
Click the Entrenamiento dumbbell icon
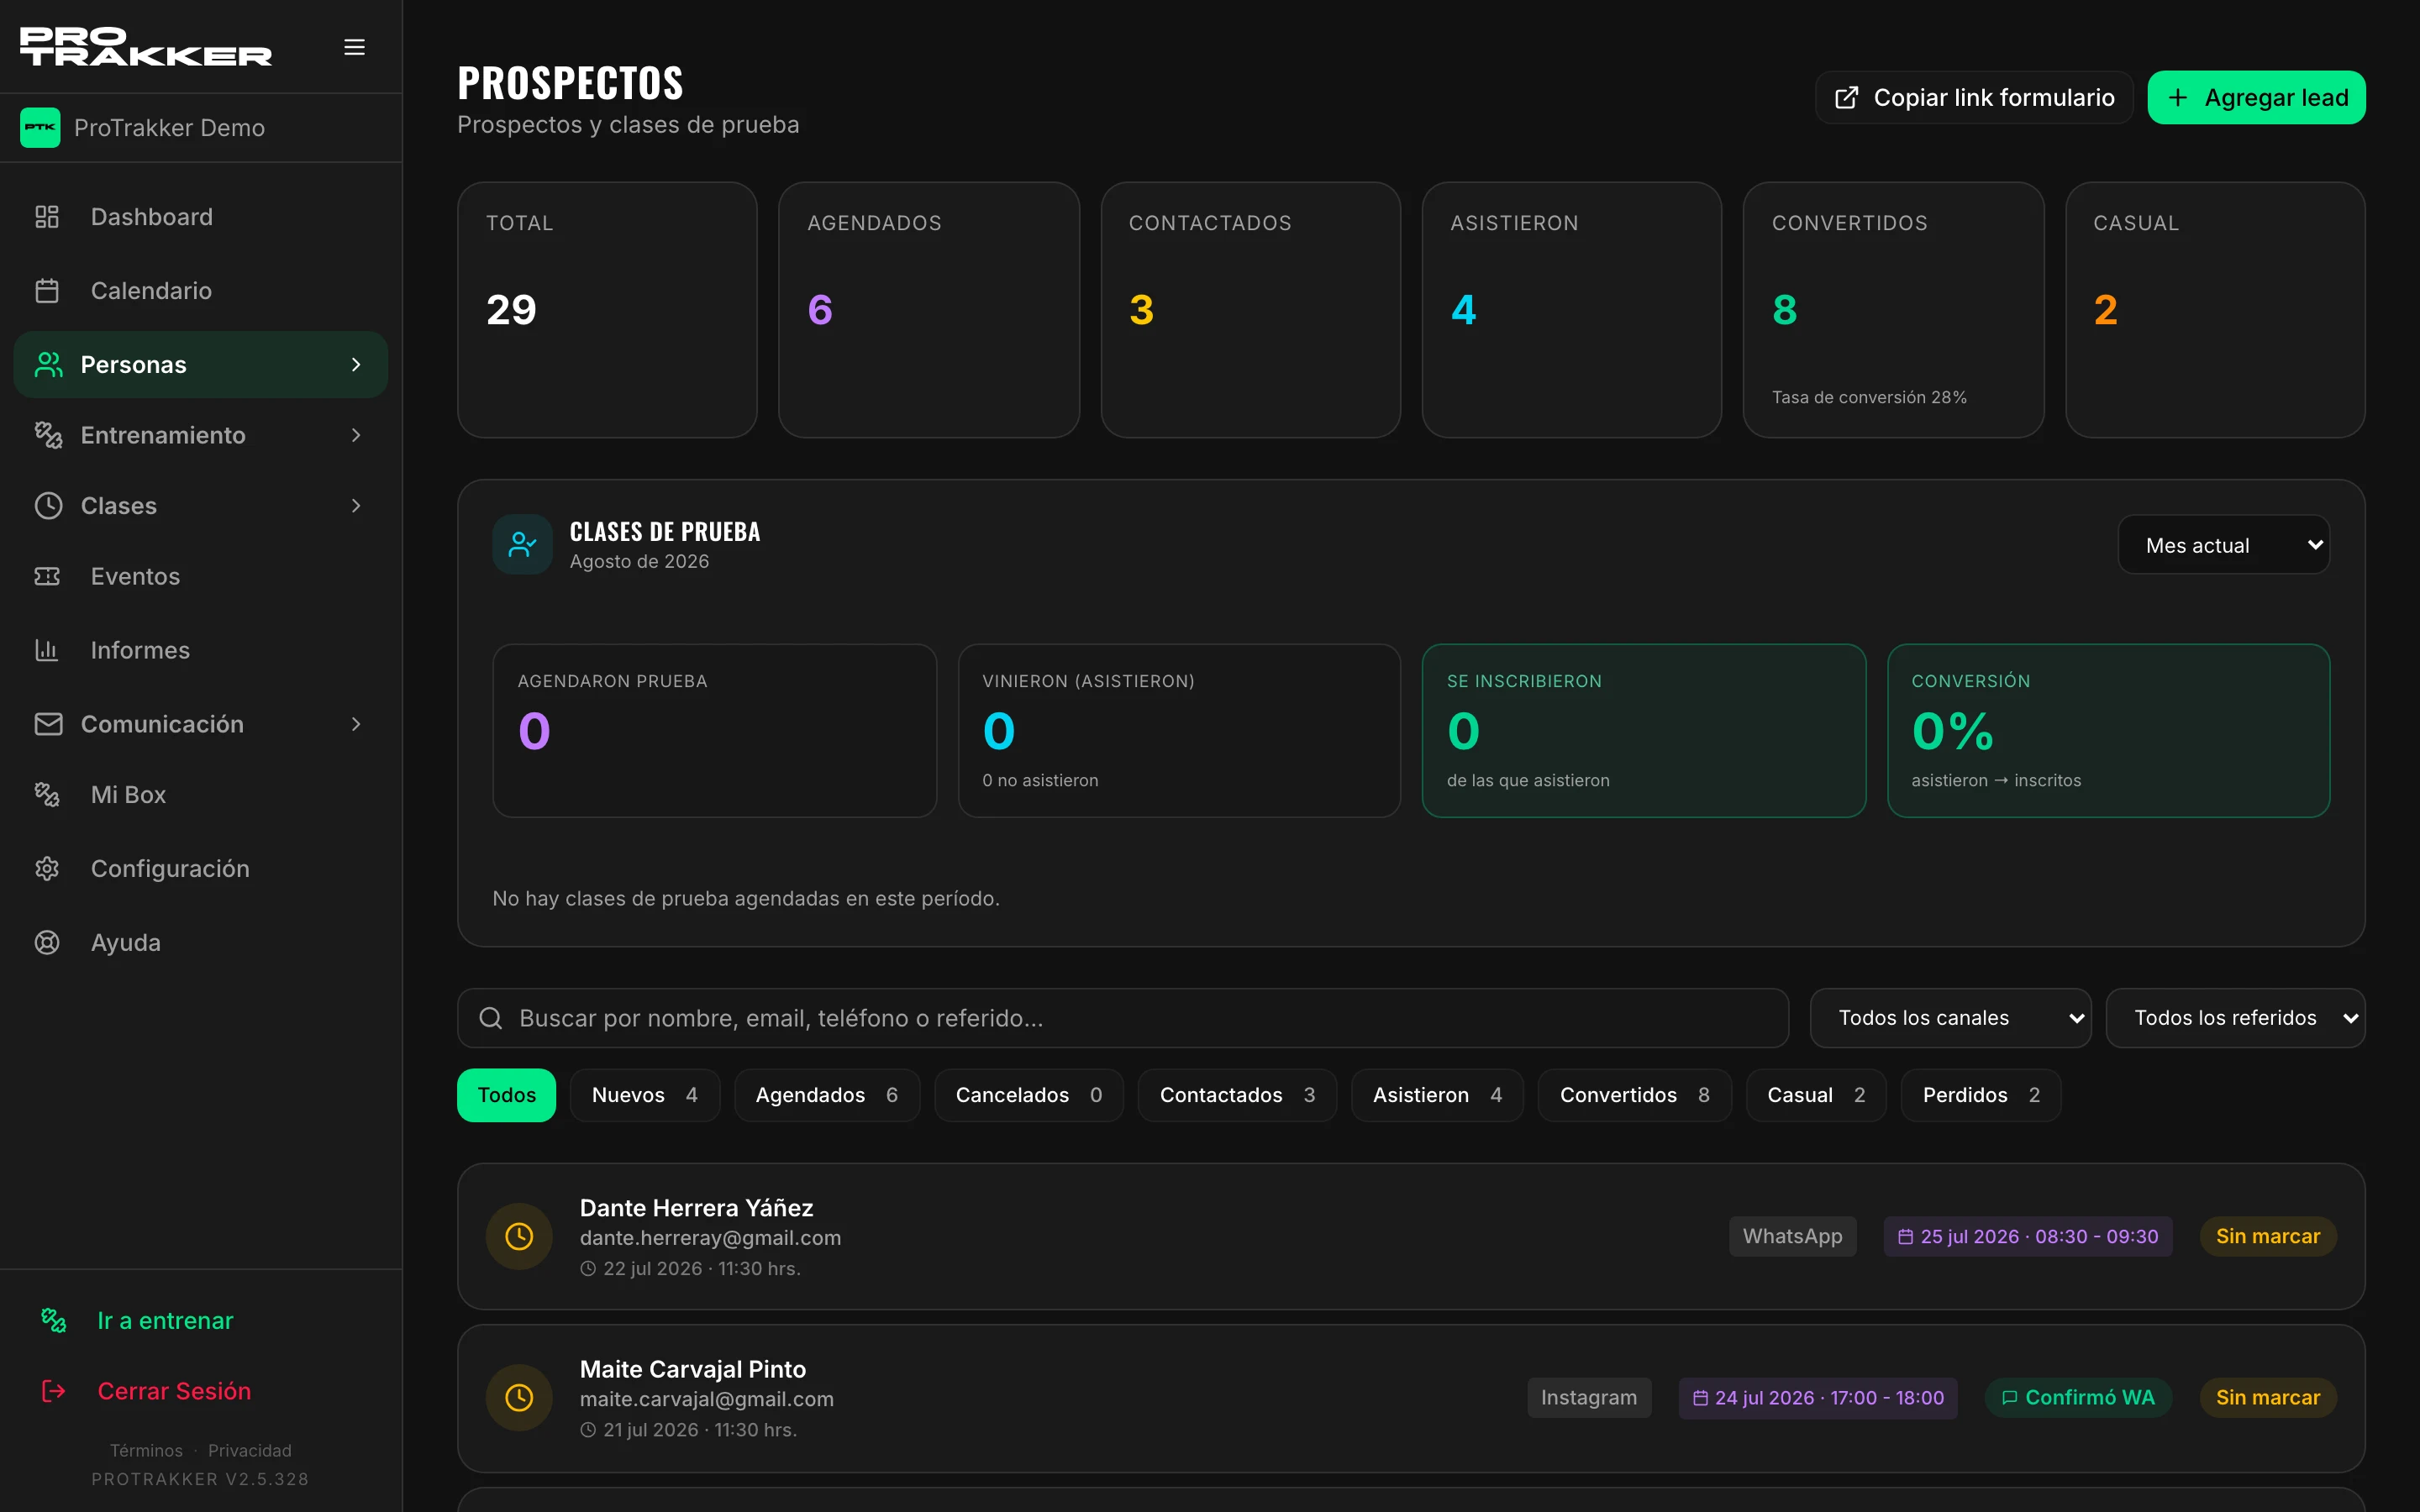pos(48,435)
